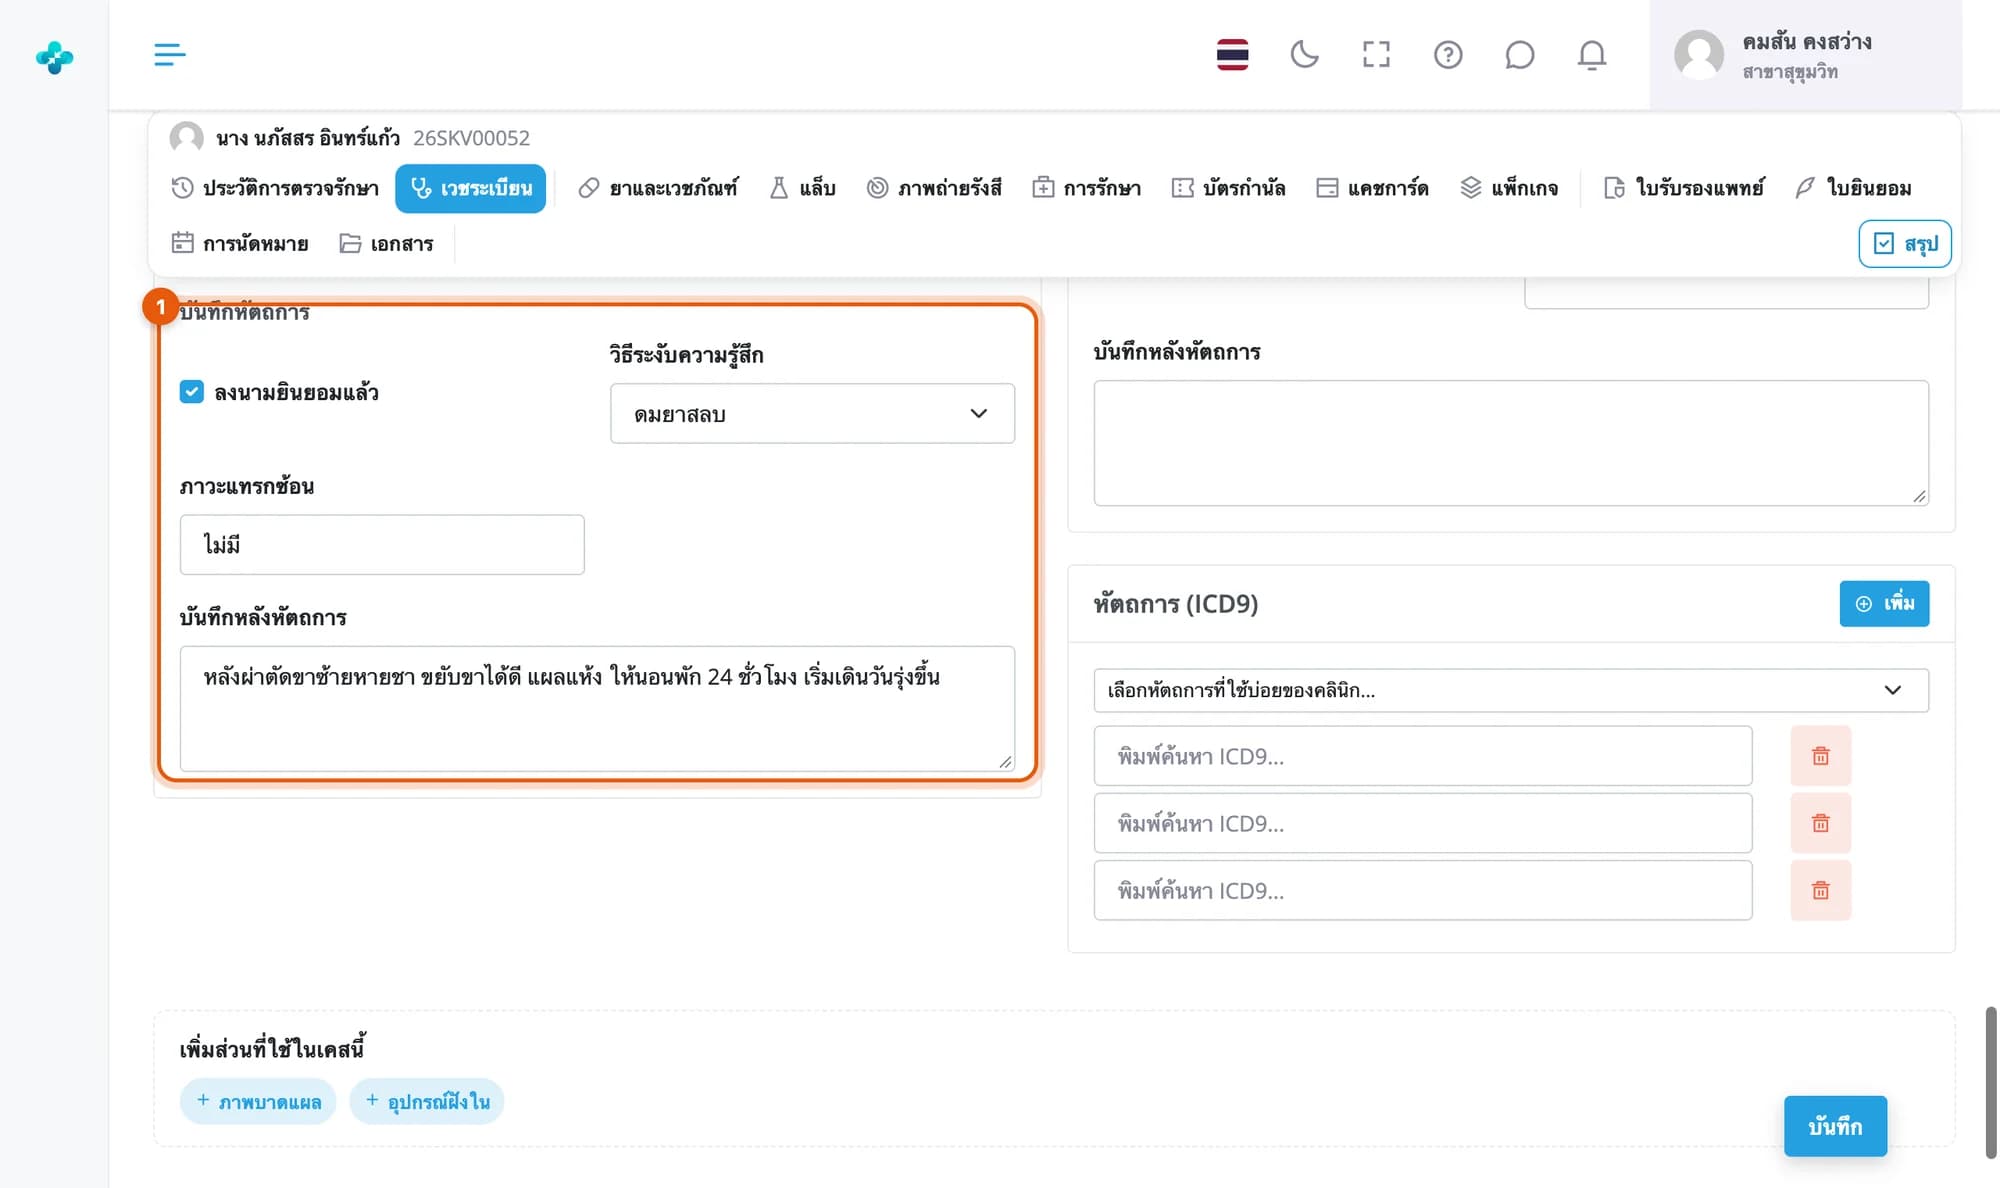The height and width of the screenshot is (1188, 2000).
Task: Toggle the sidebar hamburger menu
Action: click(170, 54)
